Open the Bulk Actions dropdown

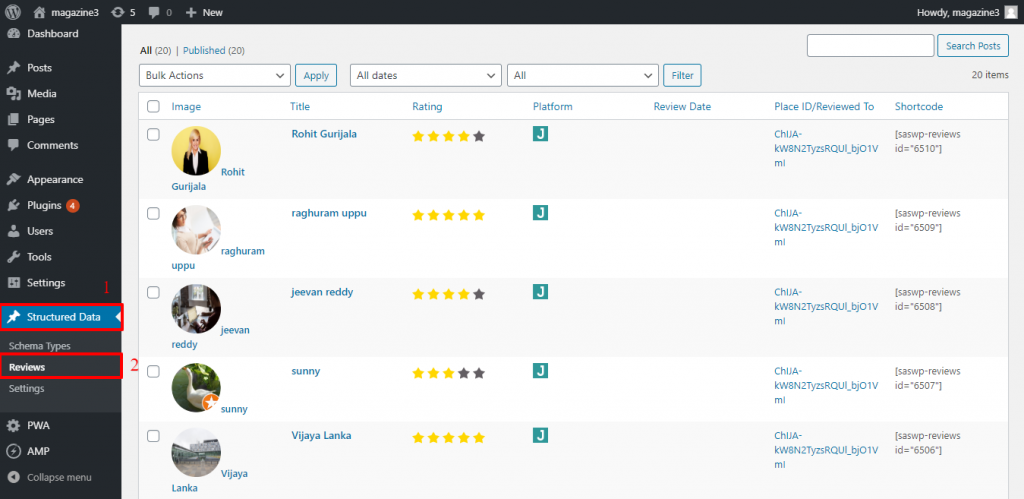point(215,75)
